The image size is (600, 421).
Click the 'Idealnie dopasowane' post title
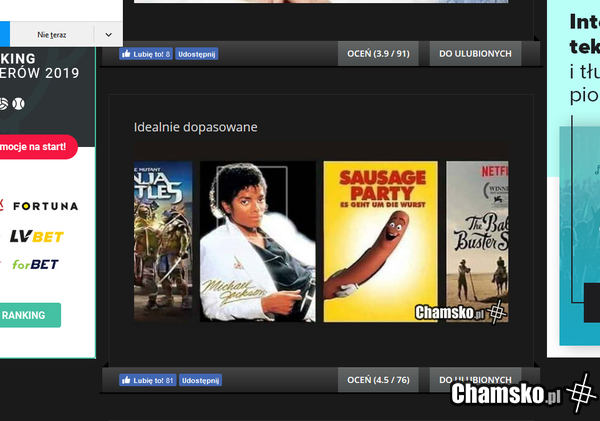(196, 128)
